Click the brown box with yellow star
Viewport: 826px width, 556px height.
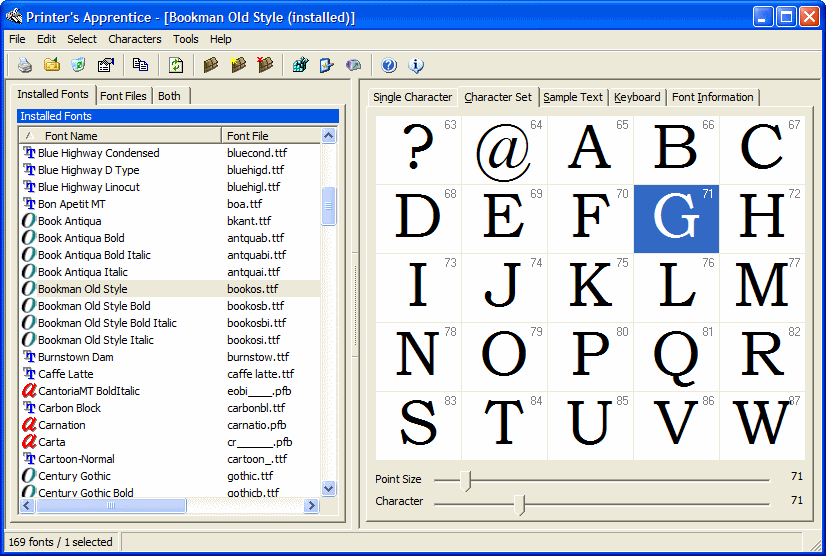coord(238,65)
